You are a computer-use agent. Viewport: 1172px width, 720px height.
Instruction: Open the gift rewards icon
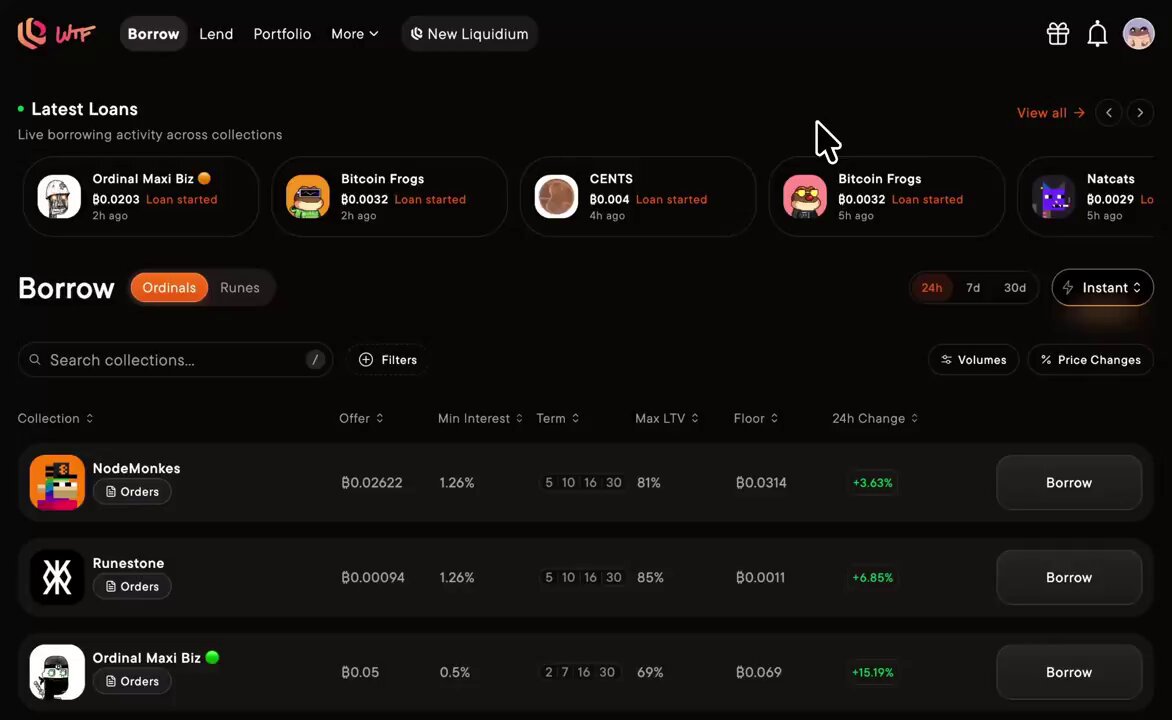click(1058, 34)
